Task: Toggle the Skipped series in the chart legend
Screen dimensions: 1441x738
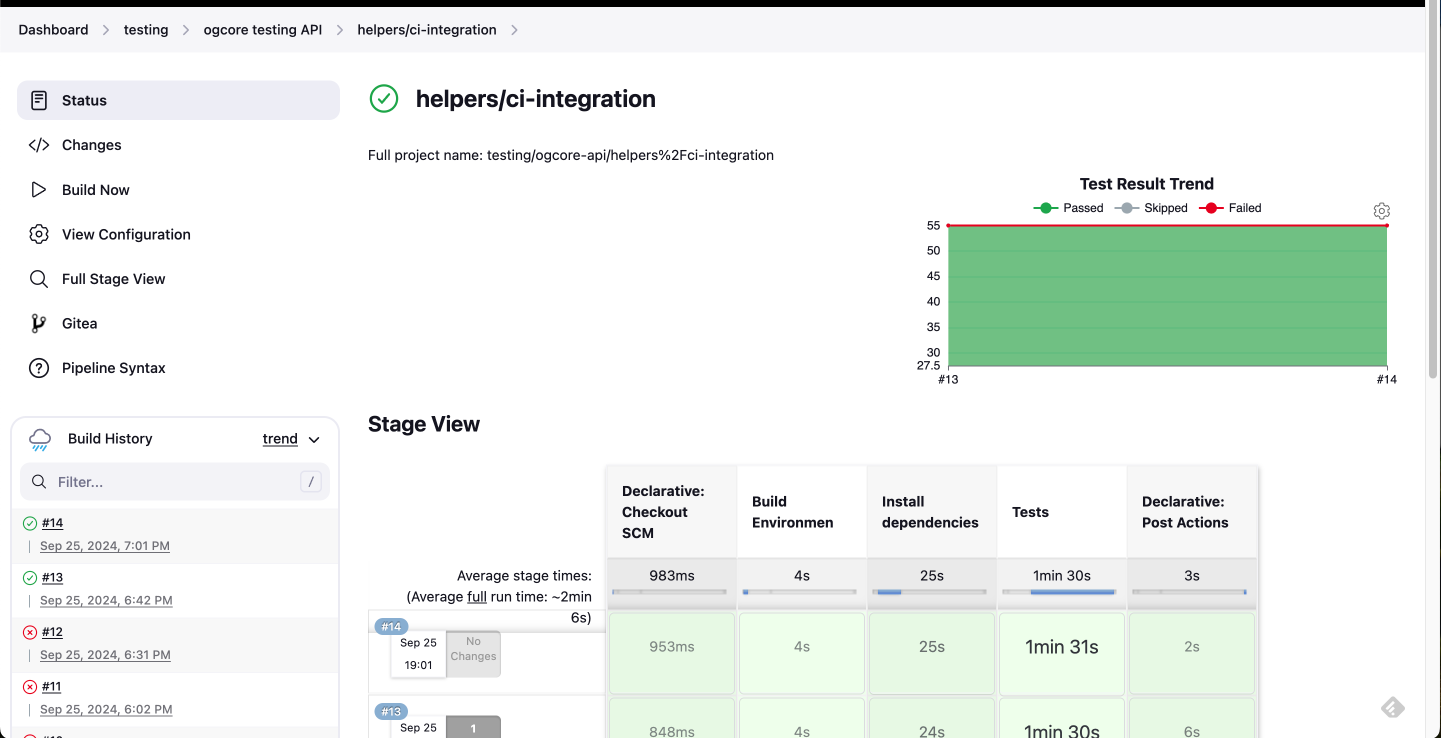Action: pos(1150,208)
